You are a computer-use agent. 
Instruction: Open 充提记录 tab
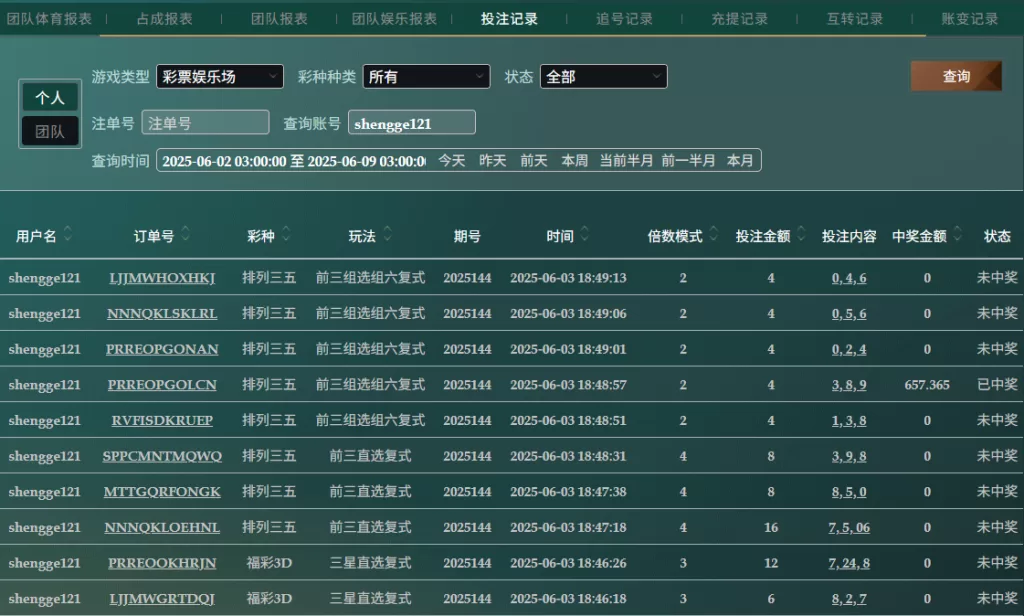tap(739, 19)
